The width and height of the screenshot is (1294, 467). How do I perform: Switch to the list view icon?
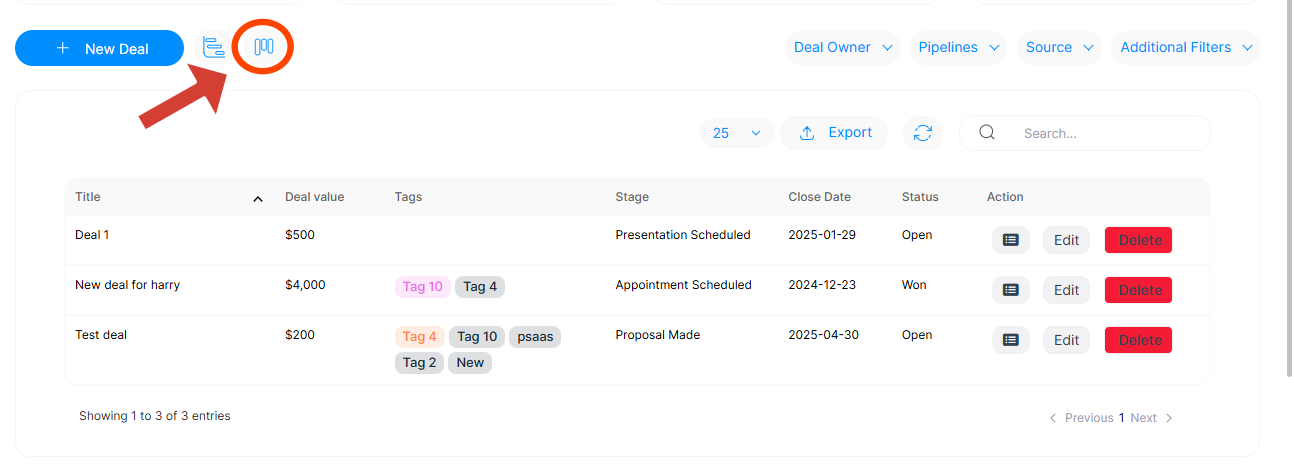214,47
